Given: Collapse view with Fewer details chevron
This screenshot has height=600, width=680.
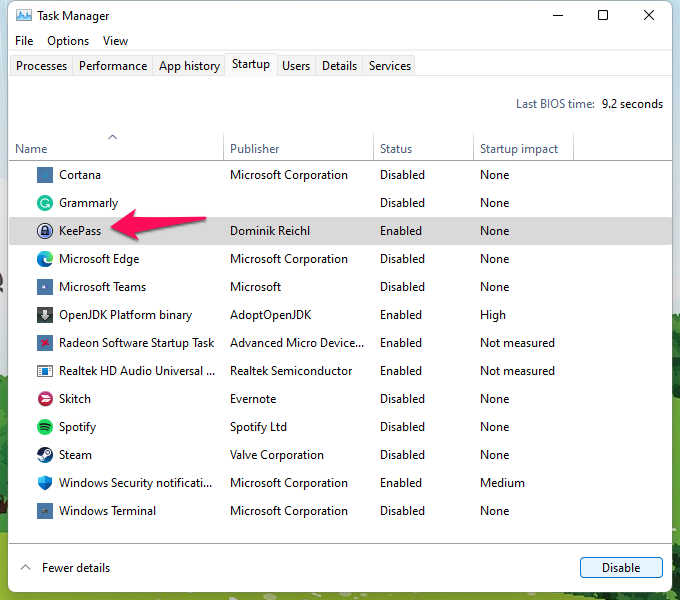Looking at the screenshot, I should coord(26,567).
